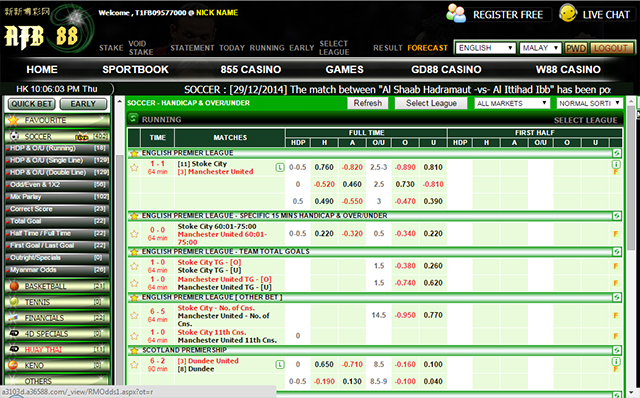Open live stream icon for Stoke City match
Image resolution: width=640 pixels, height=398 pixels.
click(280, 167)
